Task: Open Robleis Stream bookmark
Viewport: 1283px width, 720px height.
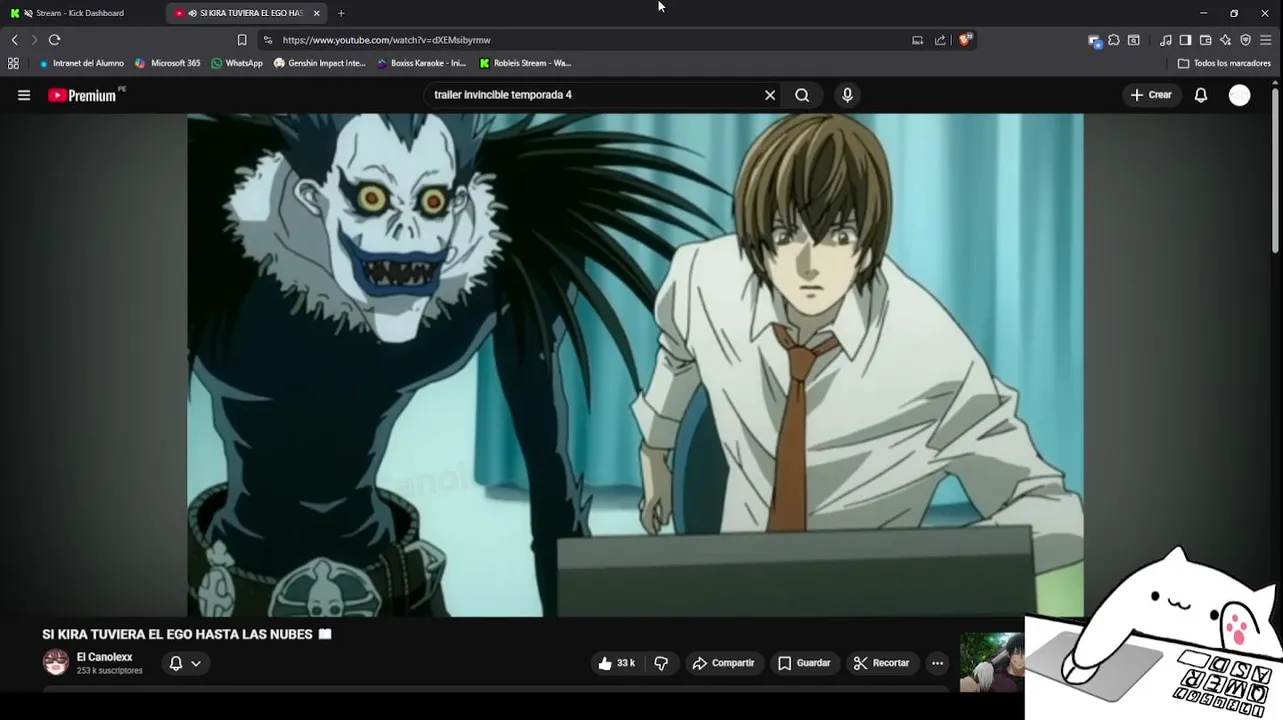Action: (x=525, y=63)
